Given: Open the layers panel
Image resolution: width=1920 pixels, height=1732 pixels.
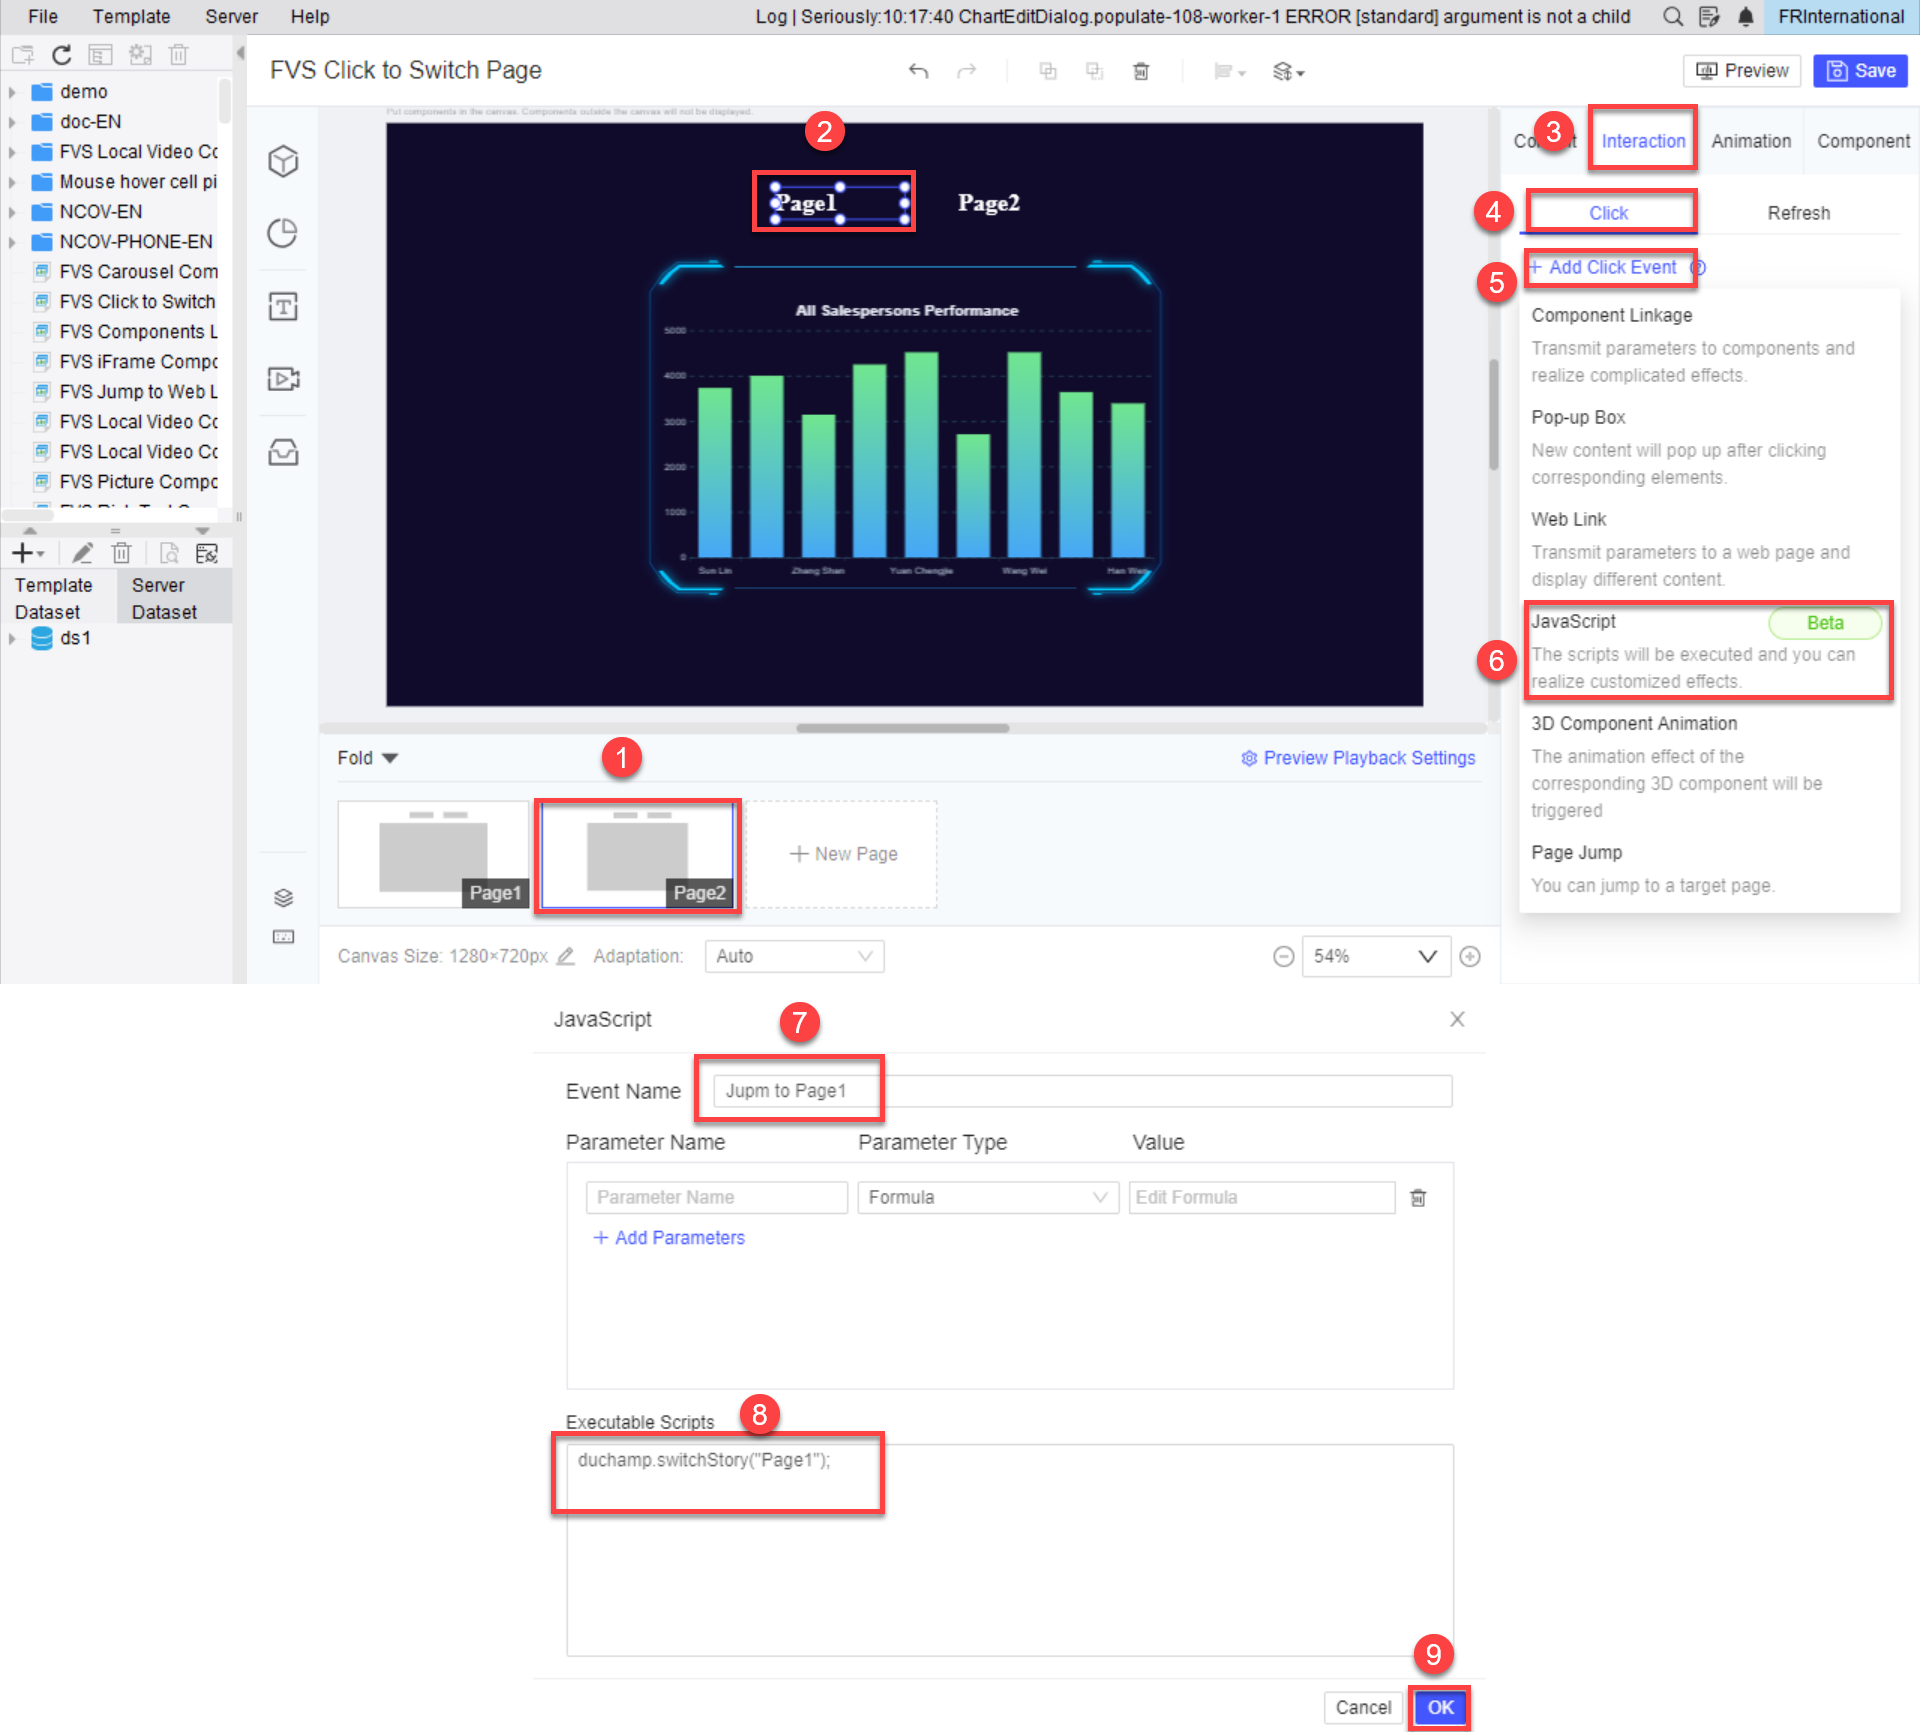Looking at the screenshot, I should [x=283, y=897].
